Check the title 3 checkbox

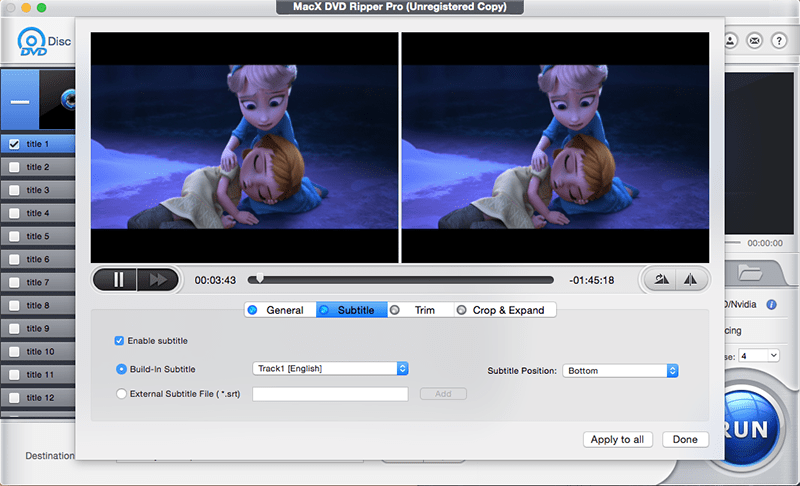point(14,190)
